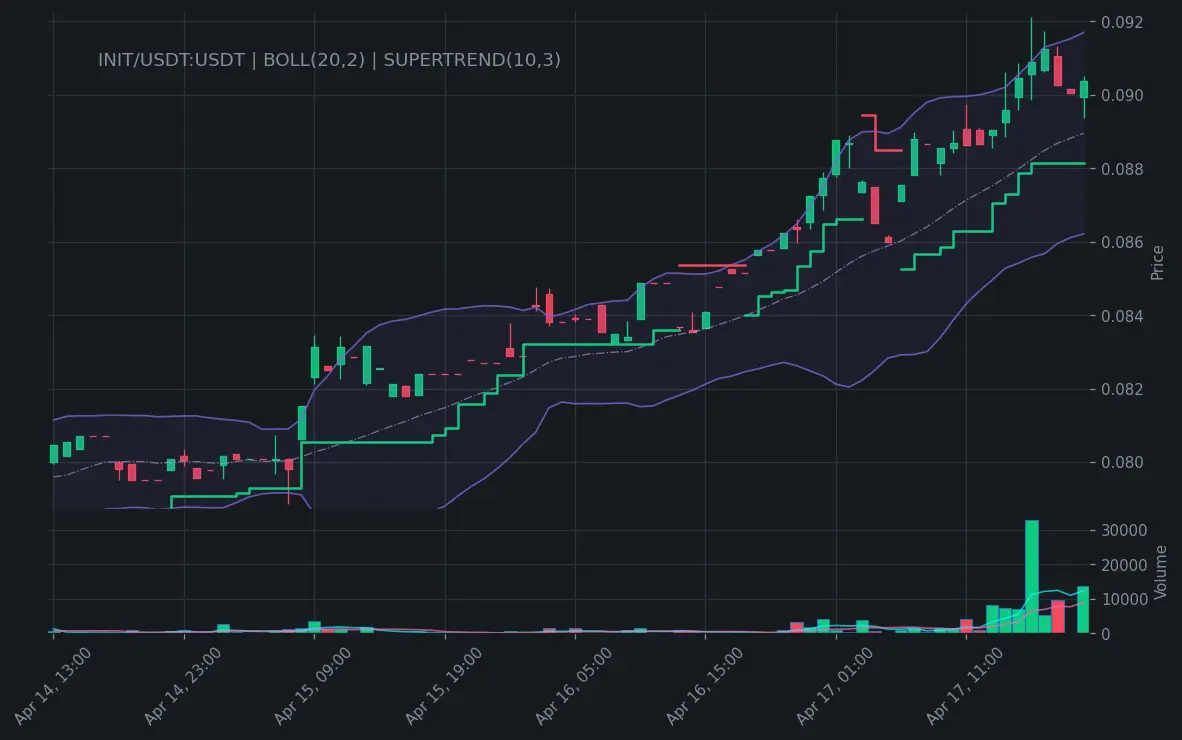This screenshot has height=740, width=1182.
Task: Click the Apr 17, 01:00 time label
Action: pos(834,686)
